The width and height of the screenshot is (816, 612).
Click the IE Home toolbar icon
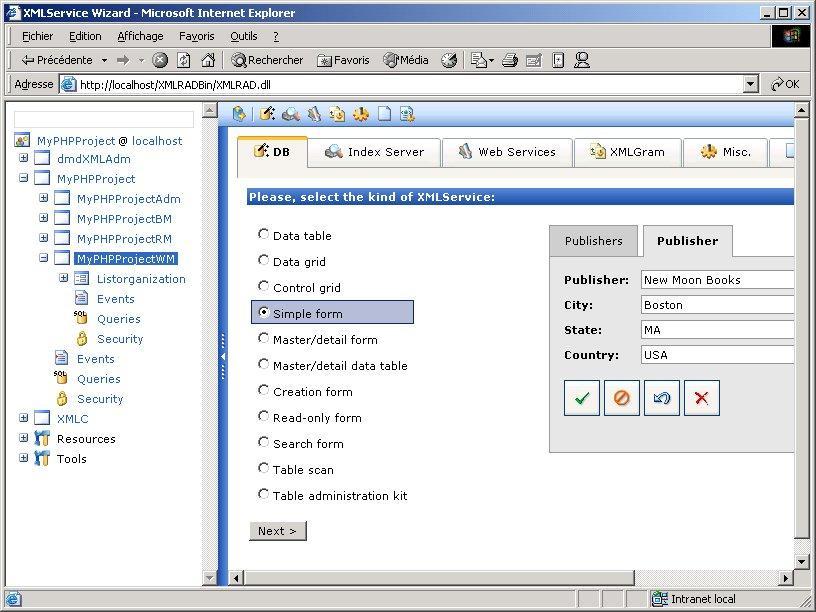pyautogui.click(x=208, y=60)
